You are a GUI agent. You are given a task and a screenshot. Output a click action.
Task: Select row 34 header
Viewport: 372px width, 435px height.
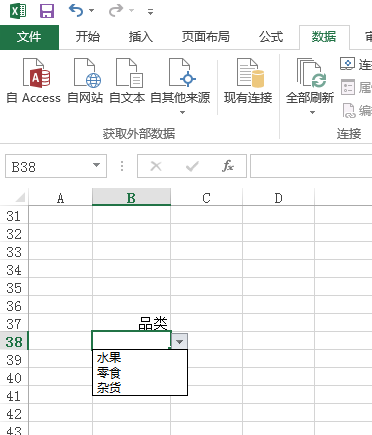[x=14, y=270]
